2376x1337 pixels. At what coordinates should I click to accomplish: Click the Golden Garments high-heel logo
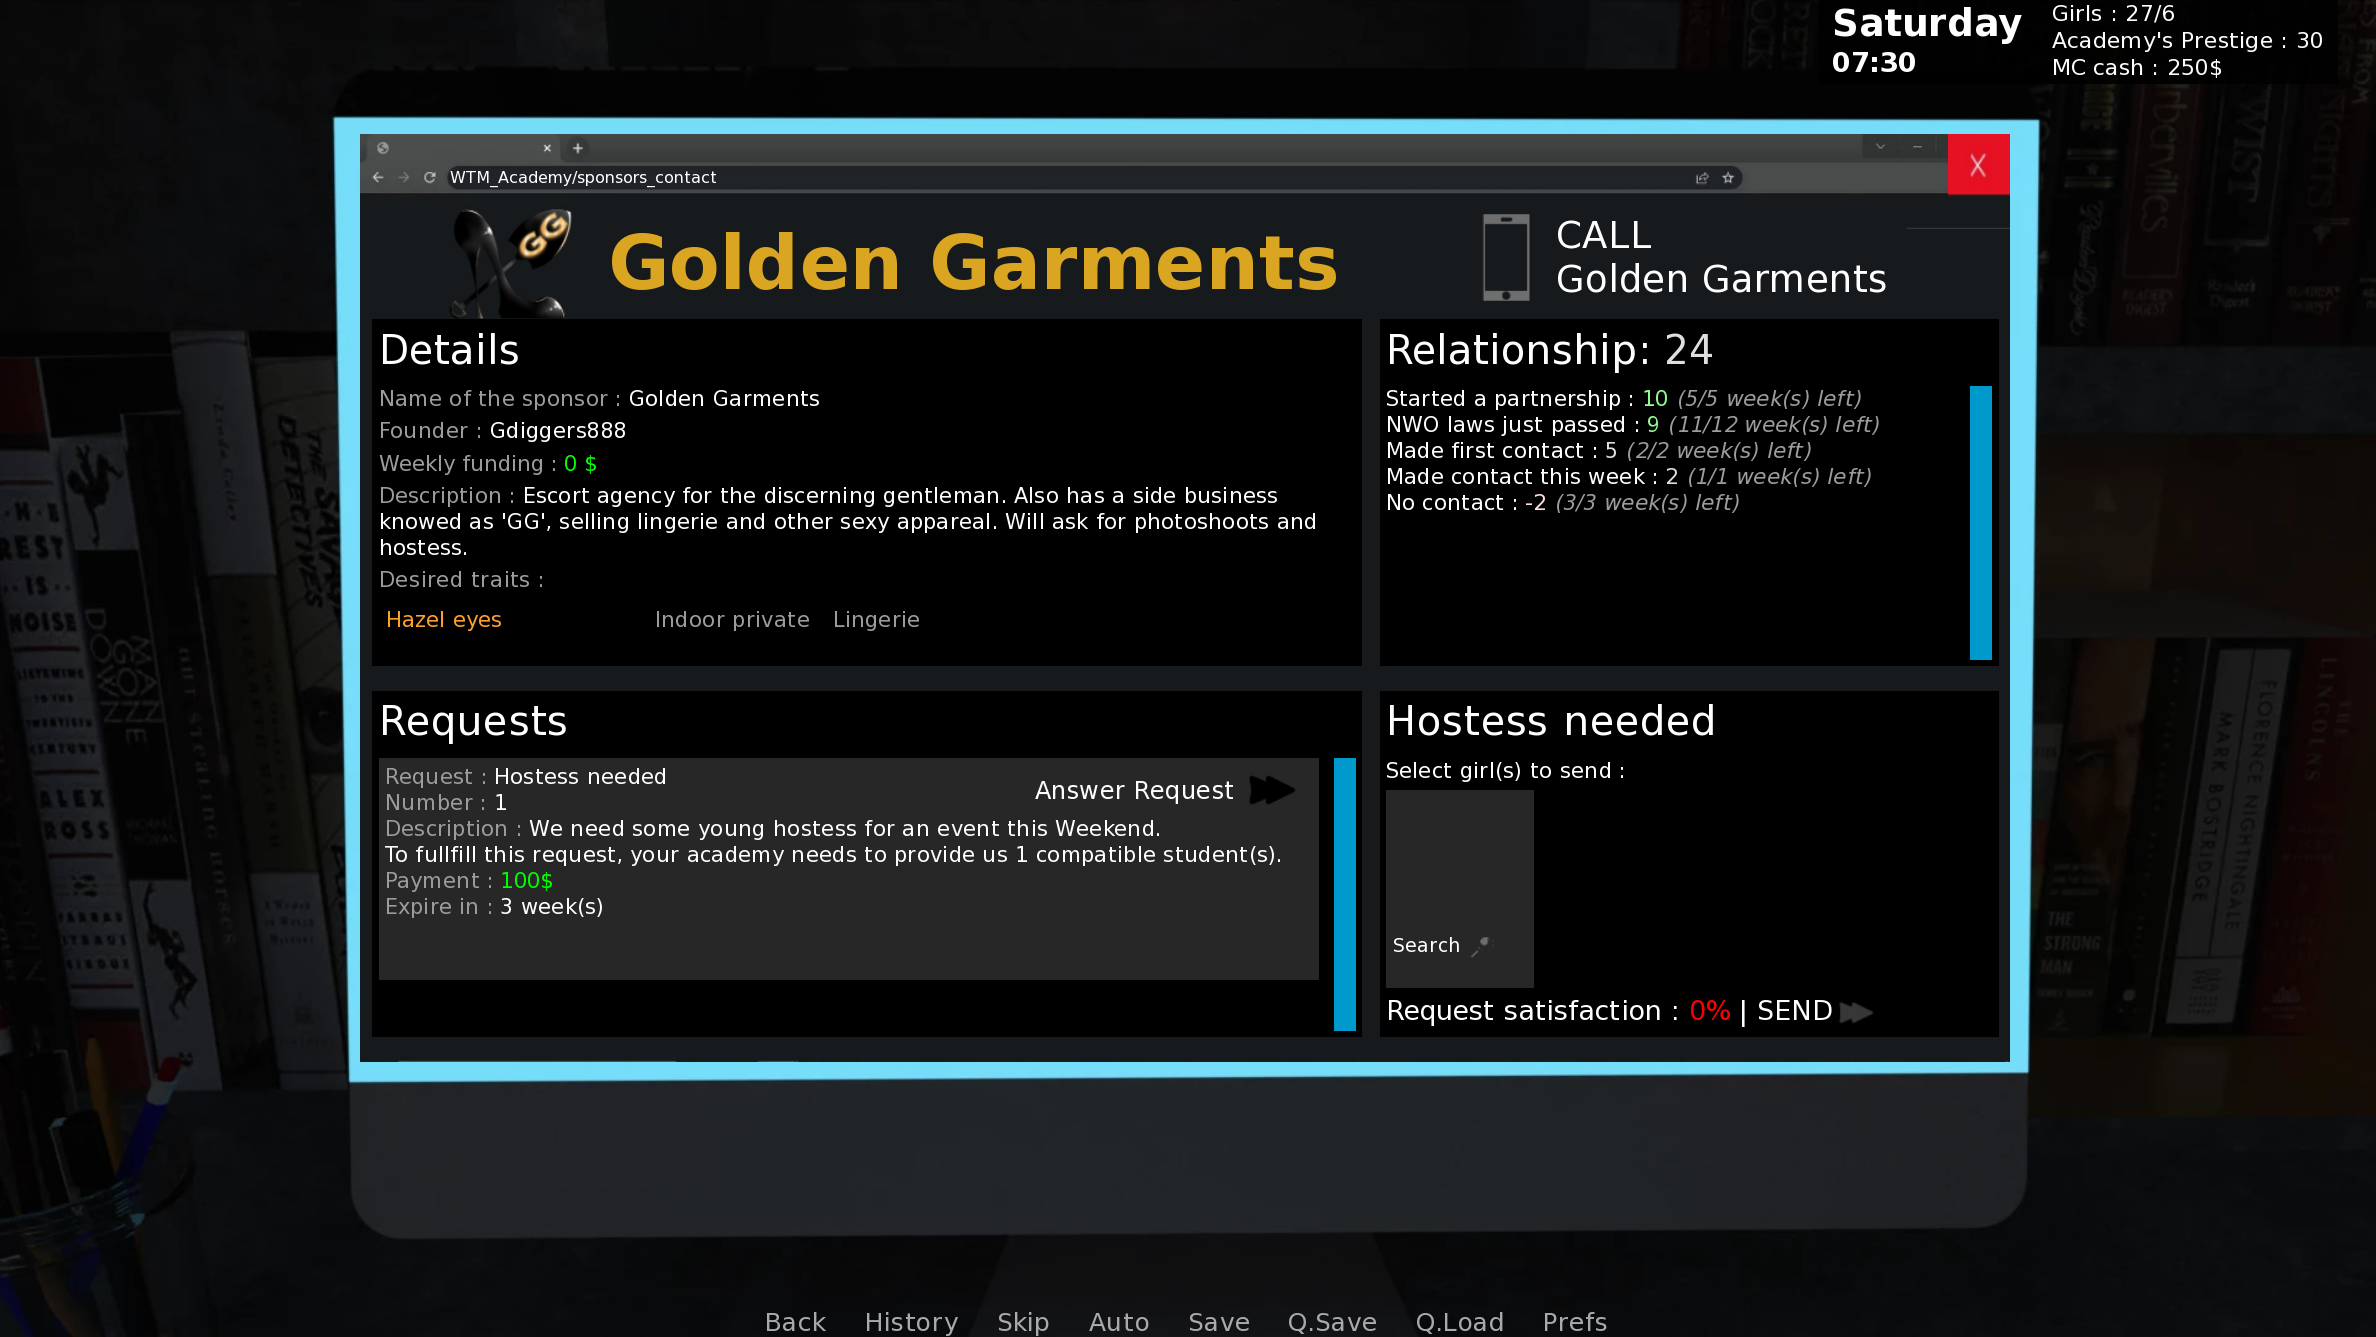point(513,263)
